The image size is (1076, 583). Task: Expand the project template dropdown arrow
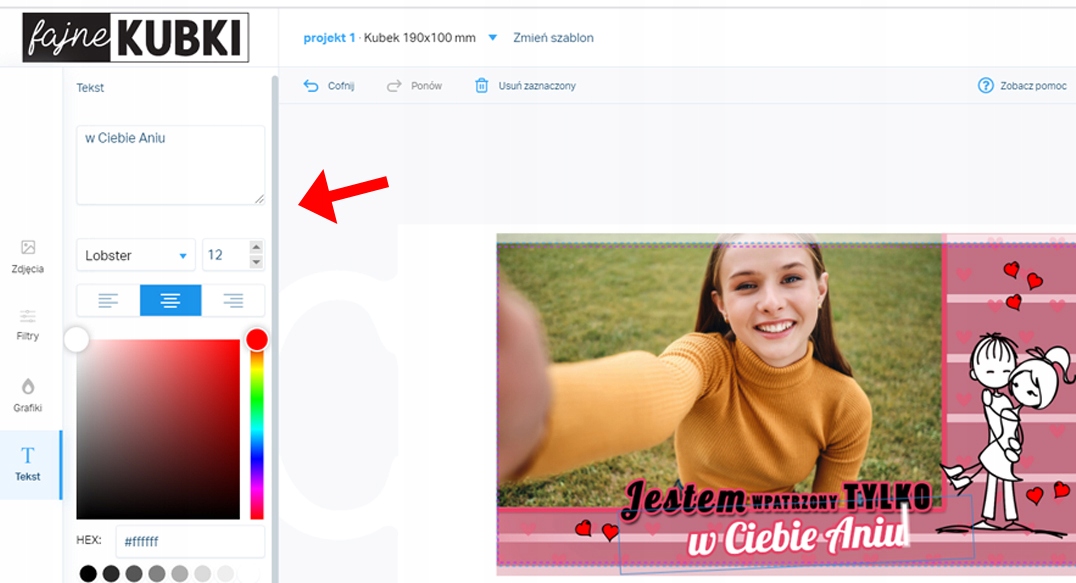493,38
